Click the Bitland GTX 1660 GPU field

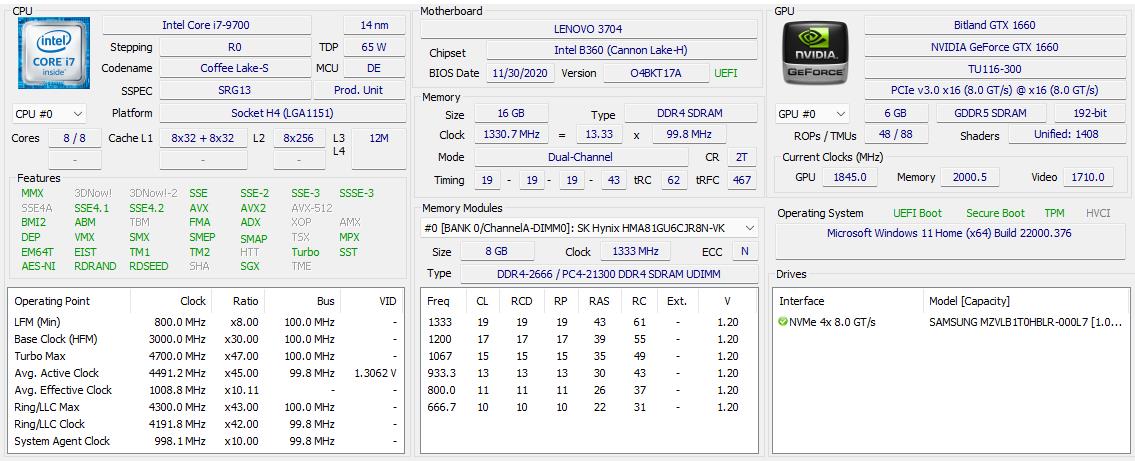point(994,25)
